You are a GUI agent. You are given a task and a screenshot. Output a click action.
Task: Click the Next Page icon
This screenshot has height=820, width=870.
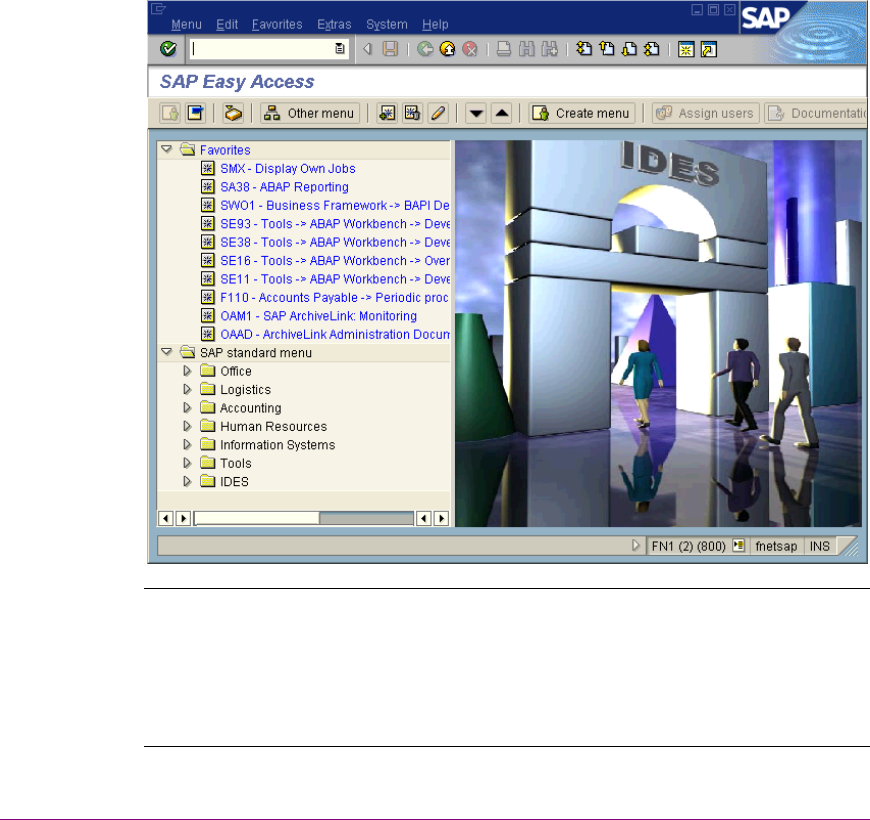pos(629,49)
